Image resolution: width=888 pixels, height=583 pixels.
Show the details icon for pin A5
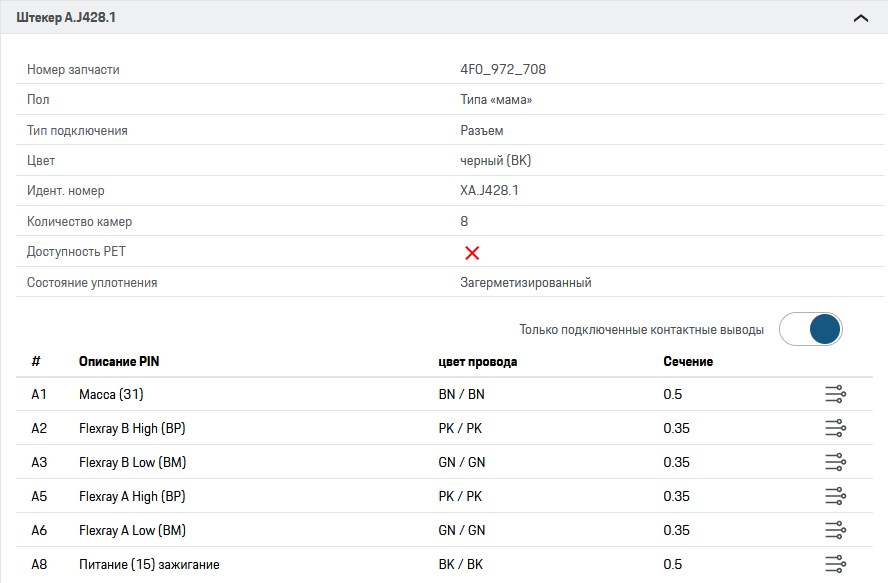[x=835, y=496]
